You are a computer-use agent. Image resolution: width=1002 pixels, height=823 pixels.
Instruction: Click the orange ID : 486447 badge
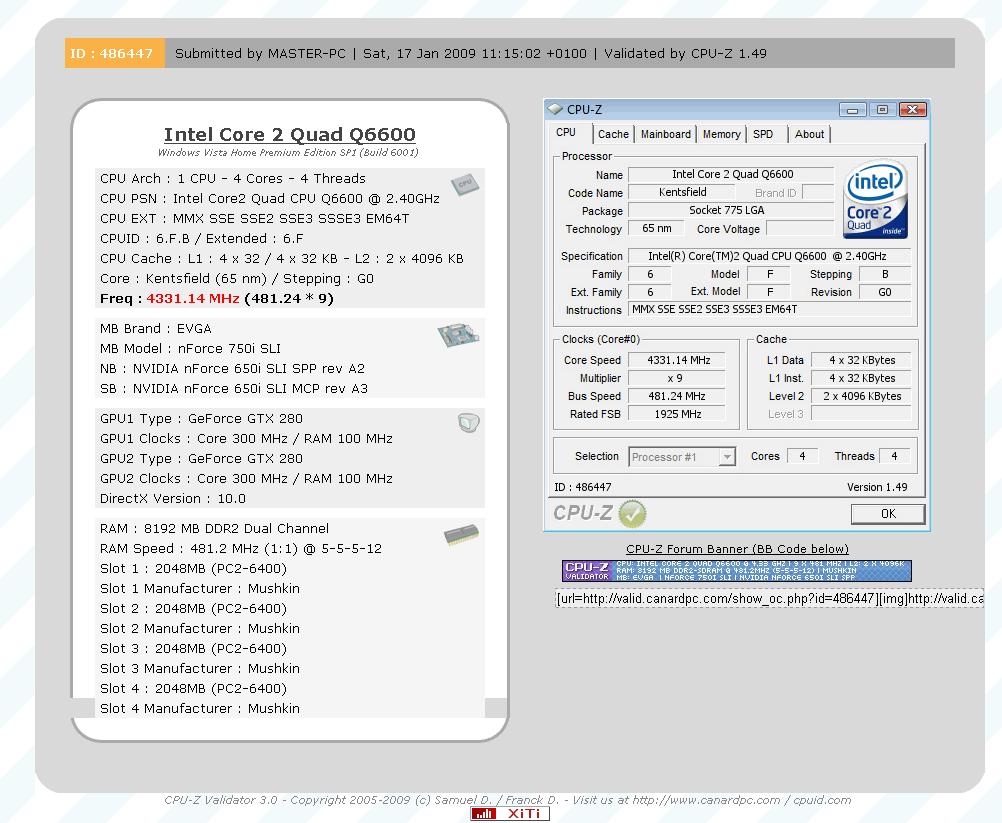tap(115, 53)
